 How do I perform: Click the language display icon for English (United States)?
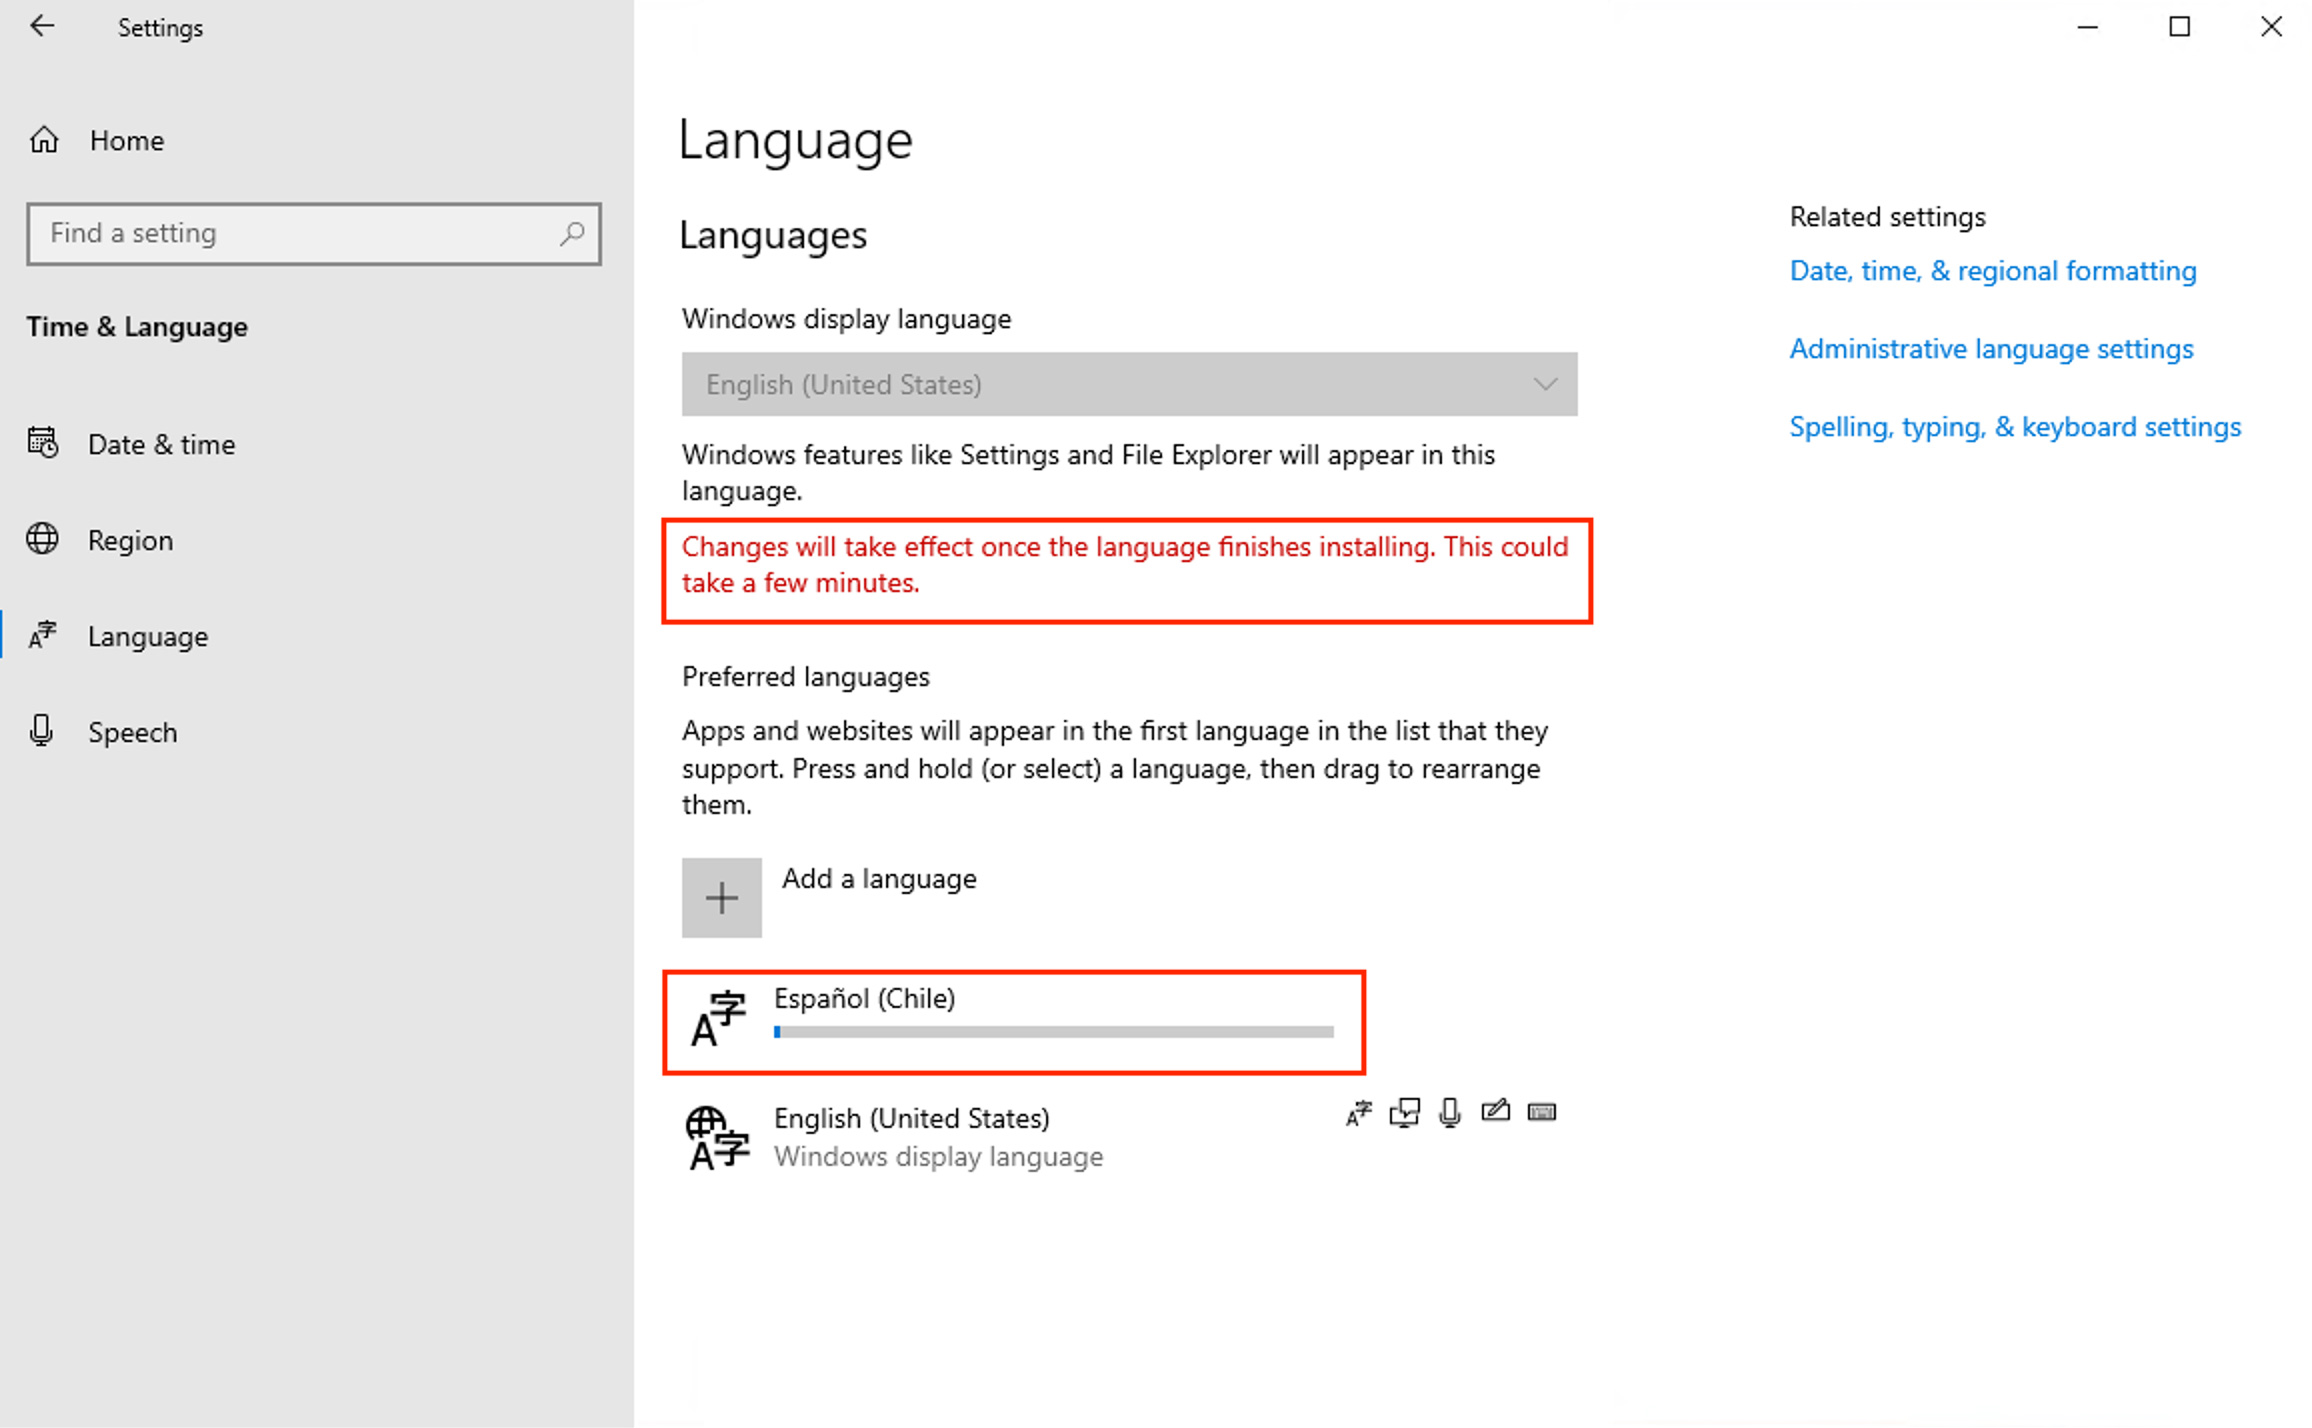pyautogui.click(x=1356, y=1111)
